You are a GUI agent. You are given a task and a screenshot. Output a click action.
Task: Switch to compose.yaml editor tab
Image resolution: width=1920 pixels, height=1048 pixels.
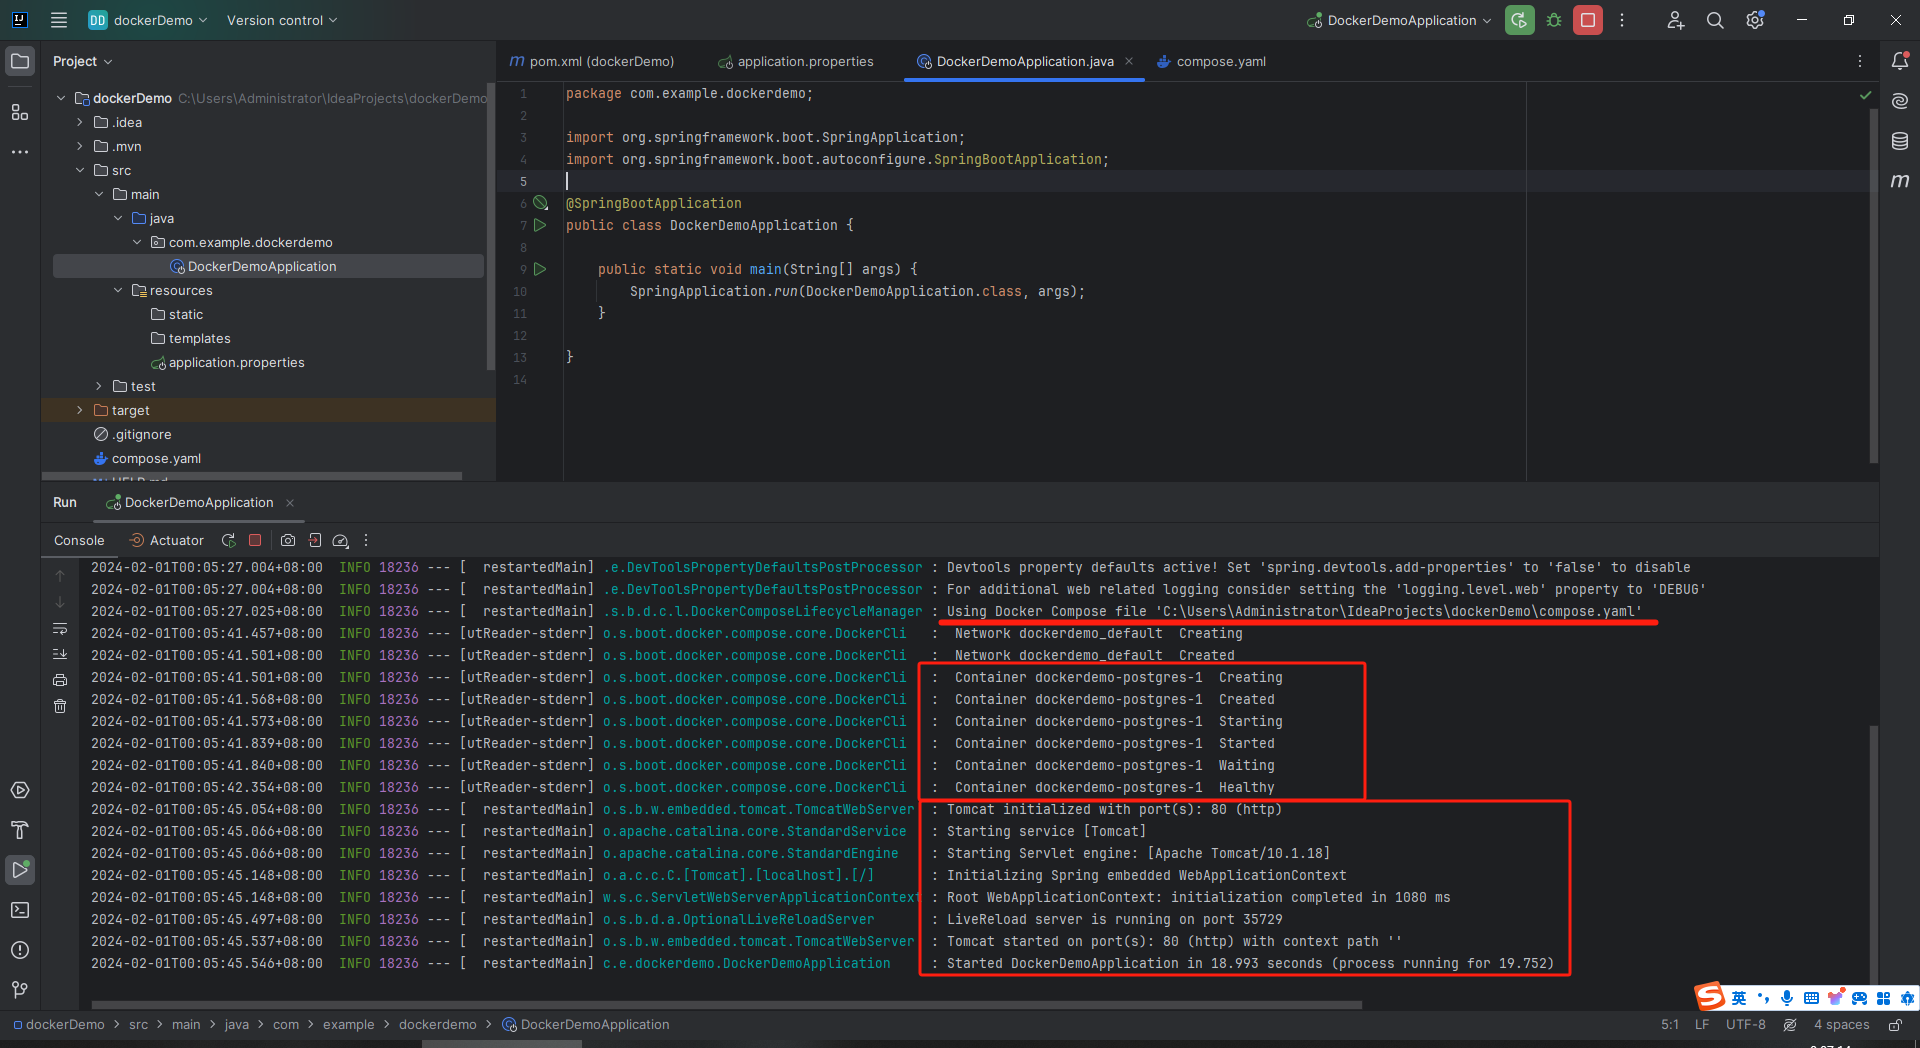pyautogui.click(x=1212, y=61)
